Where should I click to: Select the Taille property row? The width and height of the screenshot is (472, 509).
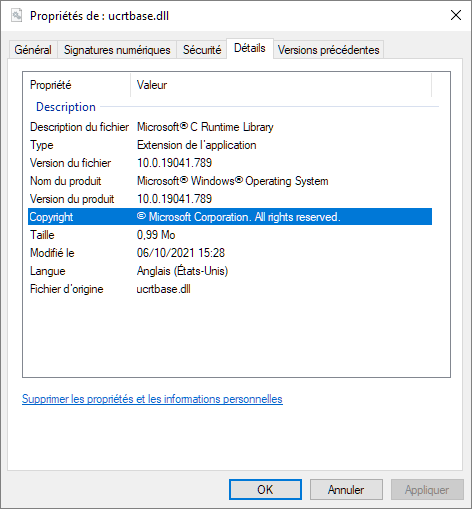point(230,235)
